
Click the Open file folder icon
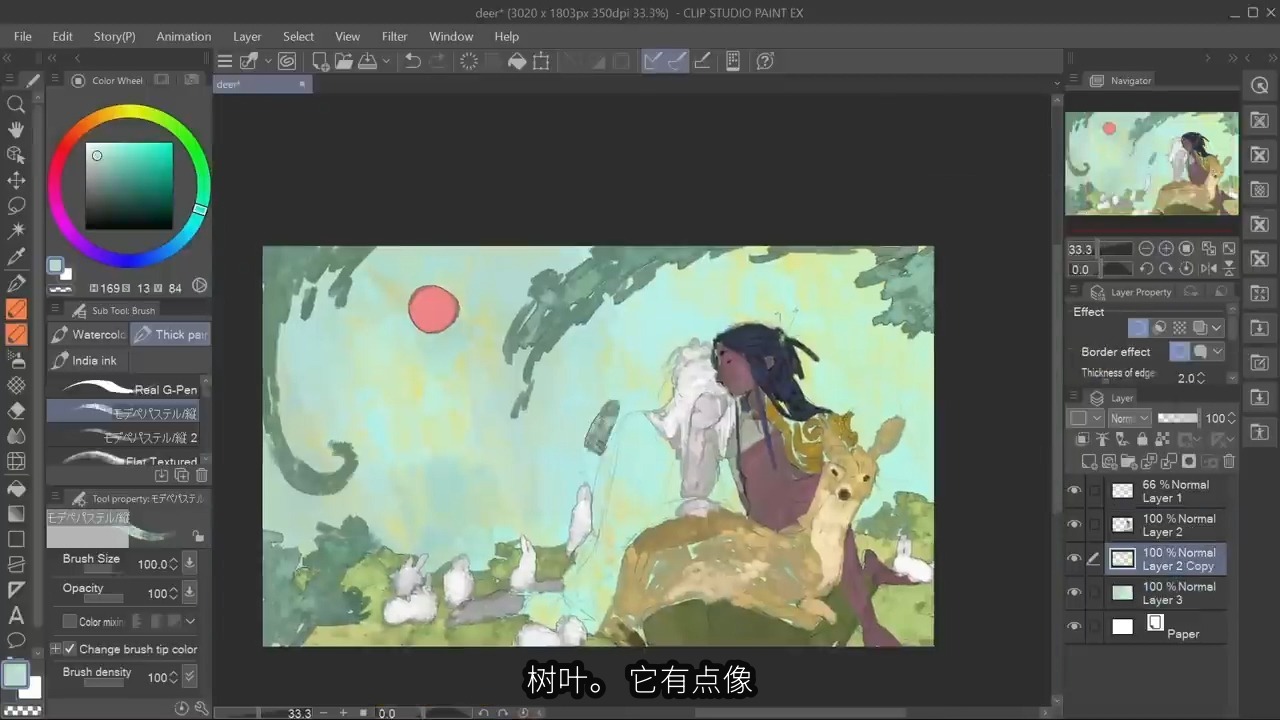coord(344,61)
